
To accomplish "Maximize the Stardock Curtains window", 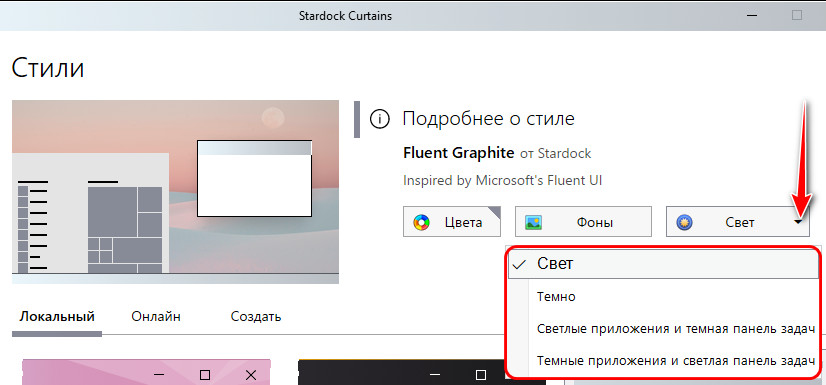I will pos(796,15).
